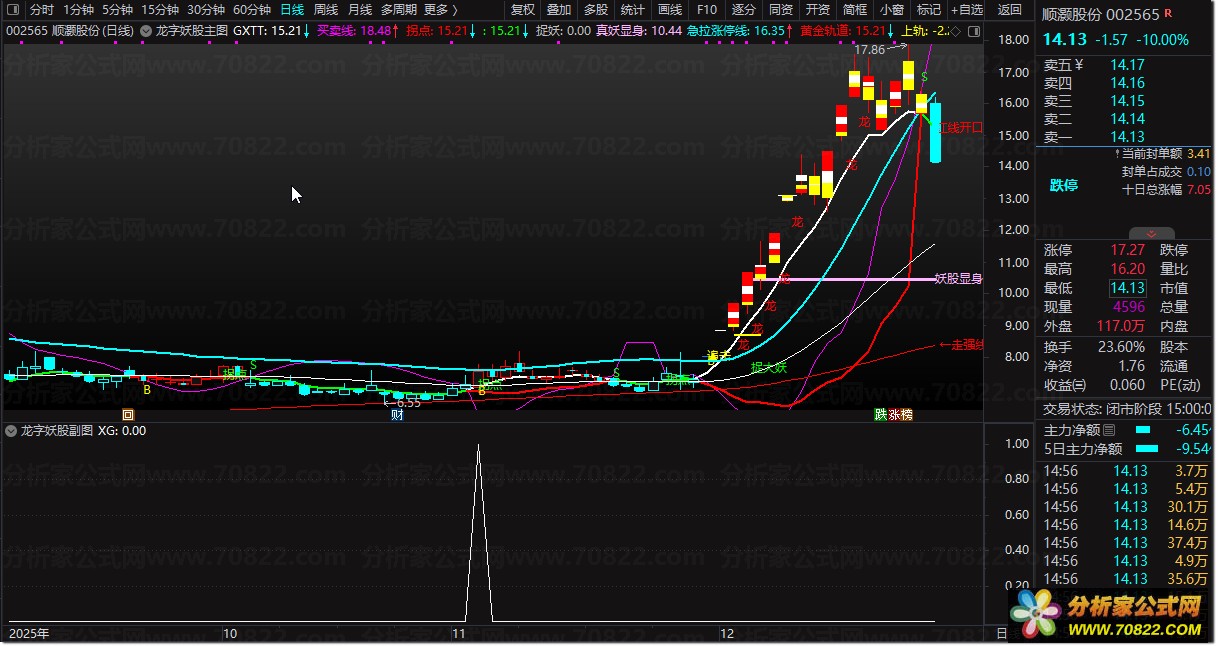Click the 返回 back button
Image resolution: width=1218 pixels, height=646 pixels.
pos(1010,10)
